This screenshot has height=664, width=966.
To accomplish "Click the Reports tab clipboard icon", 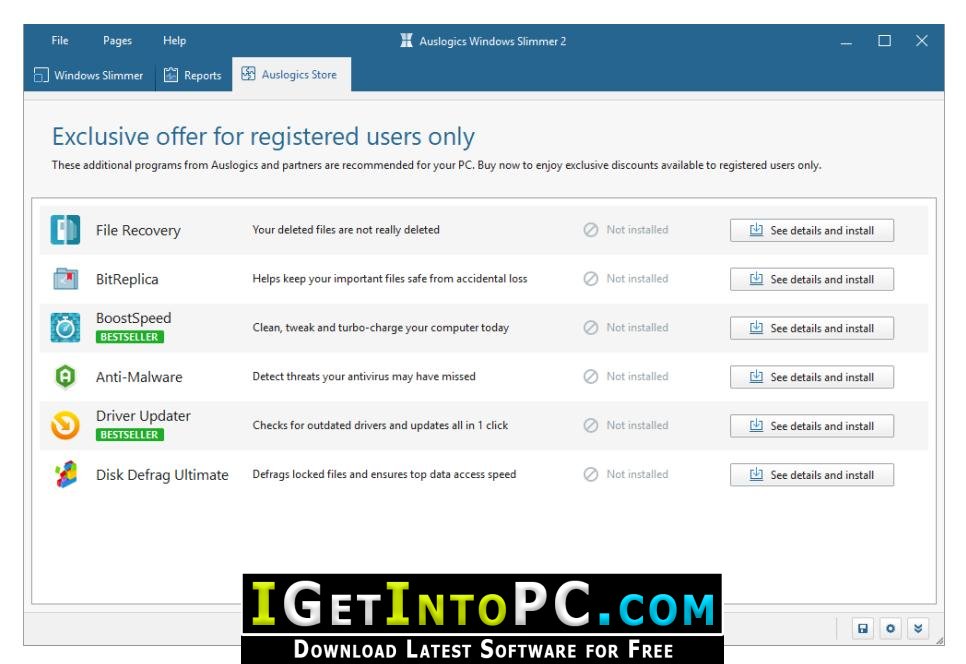I will 171,75.
